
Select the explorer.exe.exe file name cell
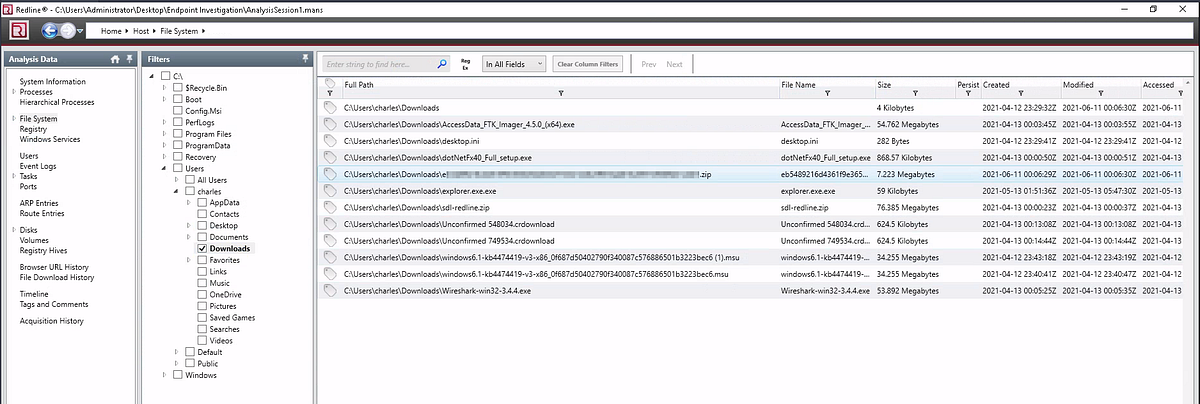tap(826, 190)
